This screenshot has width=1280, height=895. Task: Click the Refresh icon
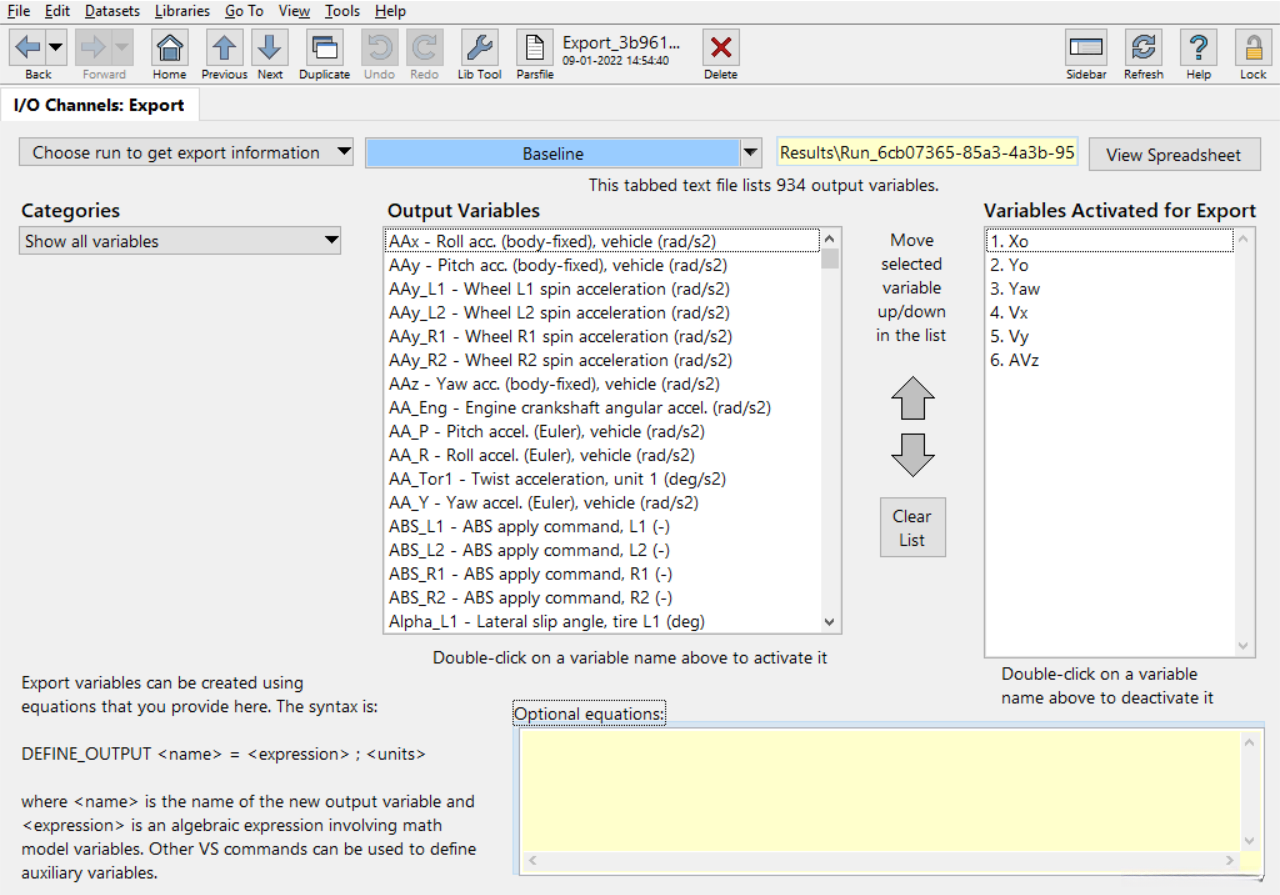(1143, 47)
